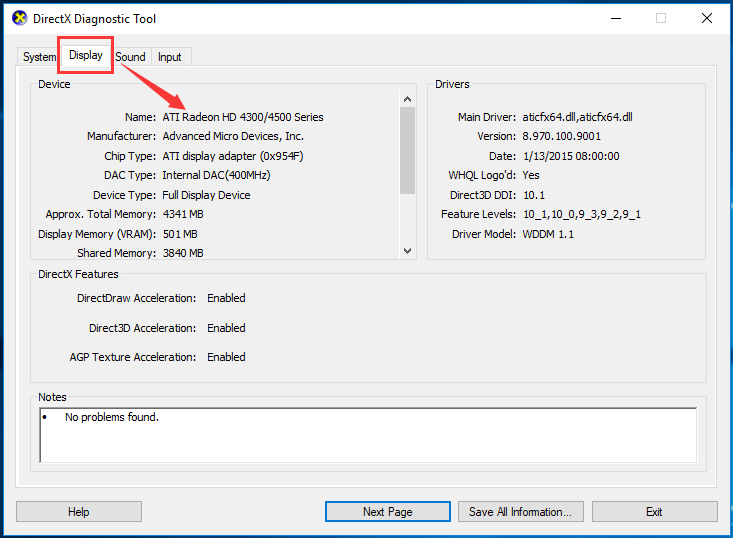Click the WHQL Logo'd Yes value
Screen dimensions: 733x538
click(x=531, y=175)
